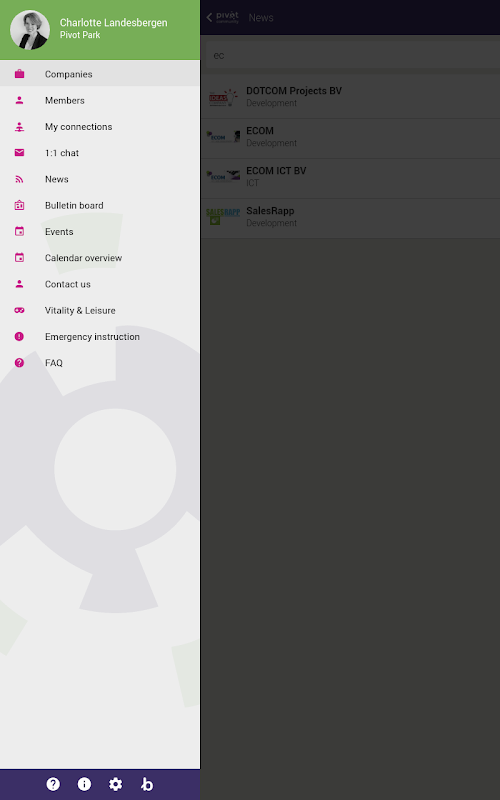The image size is (500, 800).
Task: Go to Events
Action: (x=100, y=232)
